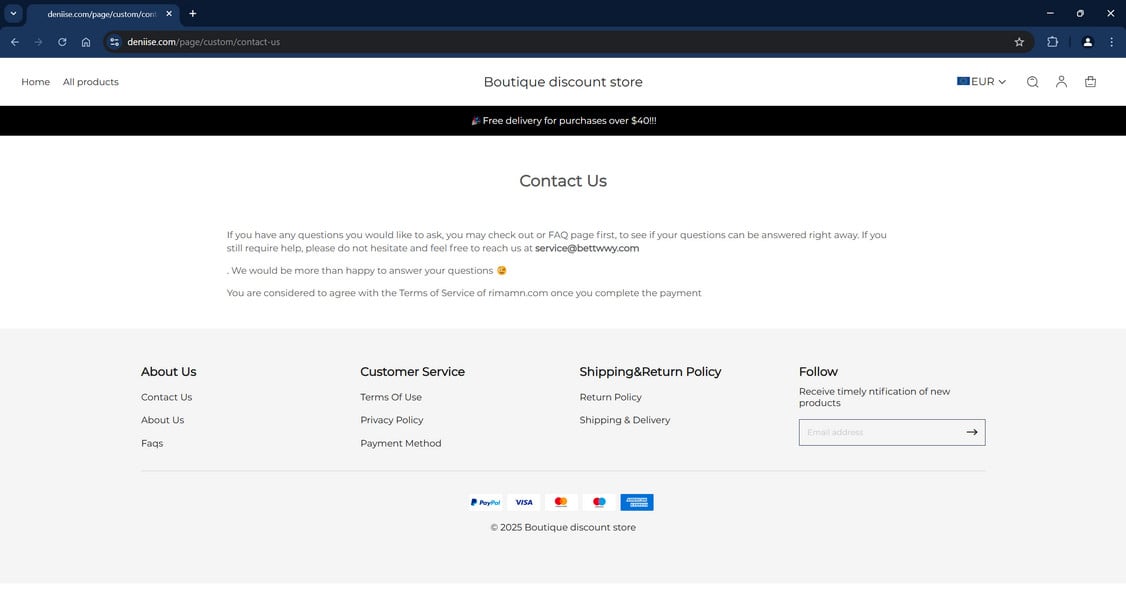
Task: Open the store search icon
Action: point(1032,82)
